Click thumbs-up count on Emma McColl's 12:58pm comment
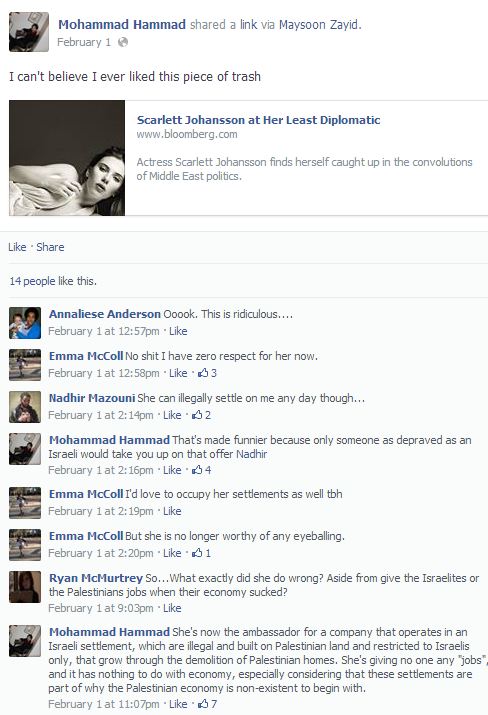This screenshot has width=488, height=715. click(214, 373)
